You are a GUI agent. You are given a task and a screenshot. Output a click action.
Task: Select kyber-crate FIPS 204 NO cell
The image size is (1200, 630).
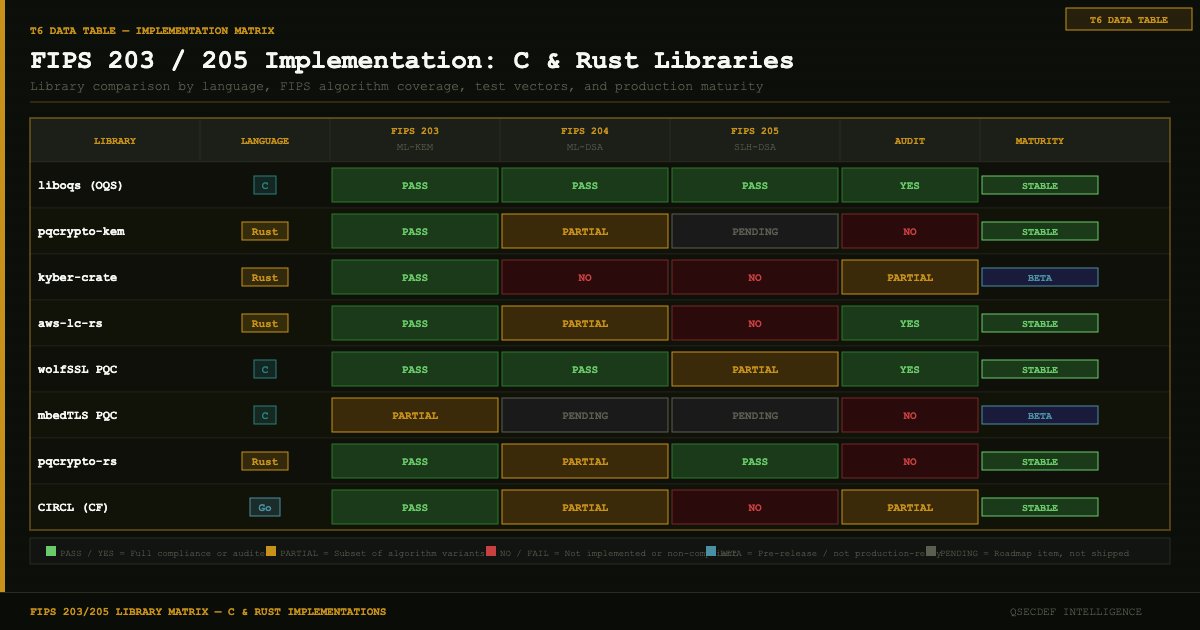(585, 277)
